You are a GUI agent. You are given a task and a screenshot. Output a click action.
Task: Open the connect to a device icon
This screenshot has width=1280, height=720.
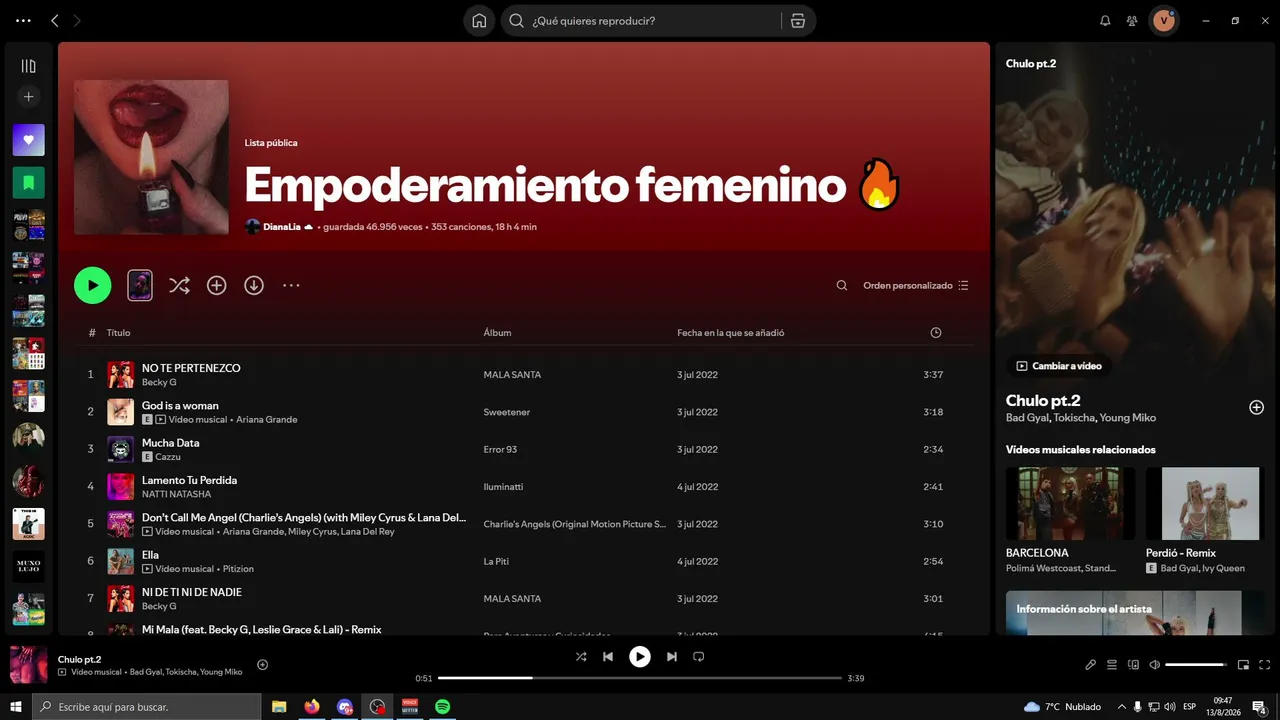click(1133, 665)
